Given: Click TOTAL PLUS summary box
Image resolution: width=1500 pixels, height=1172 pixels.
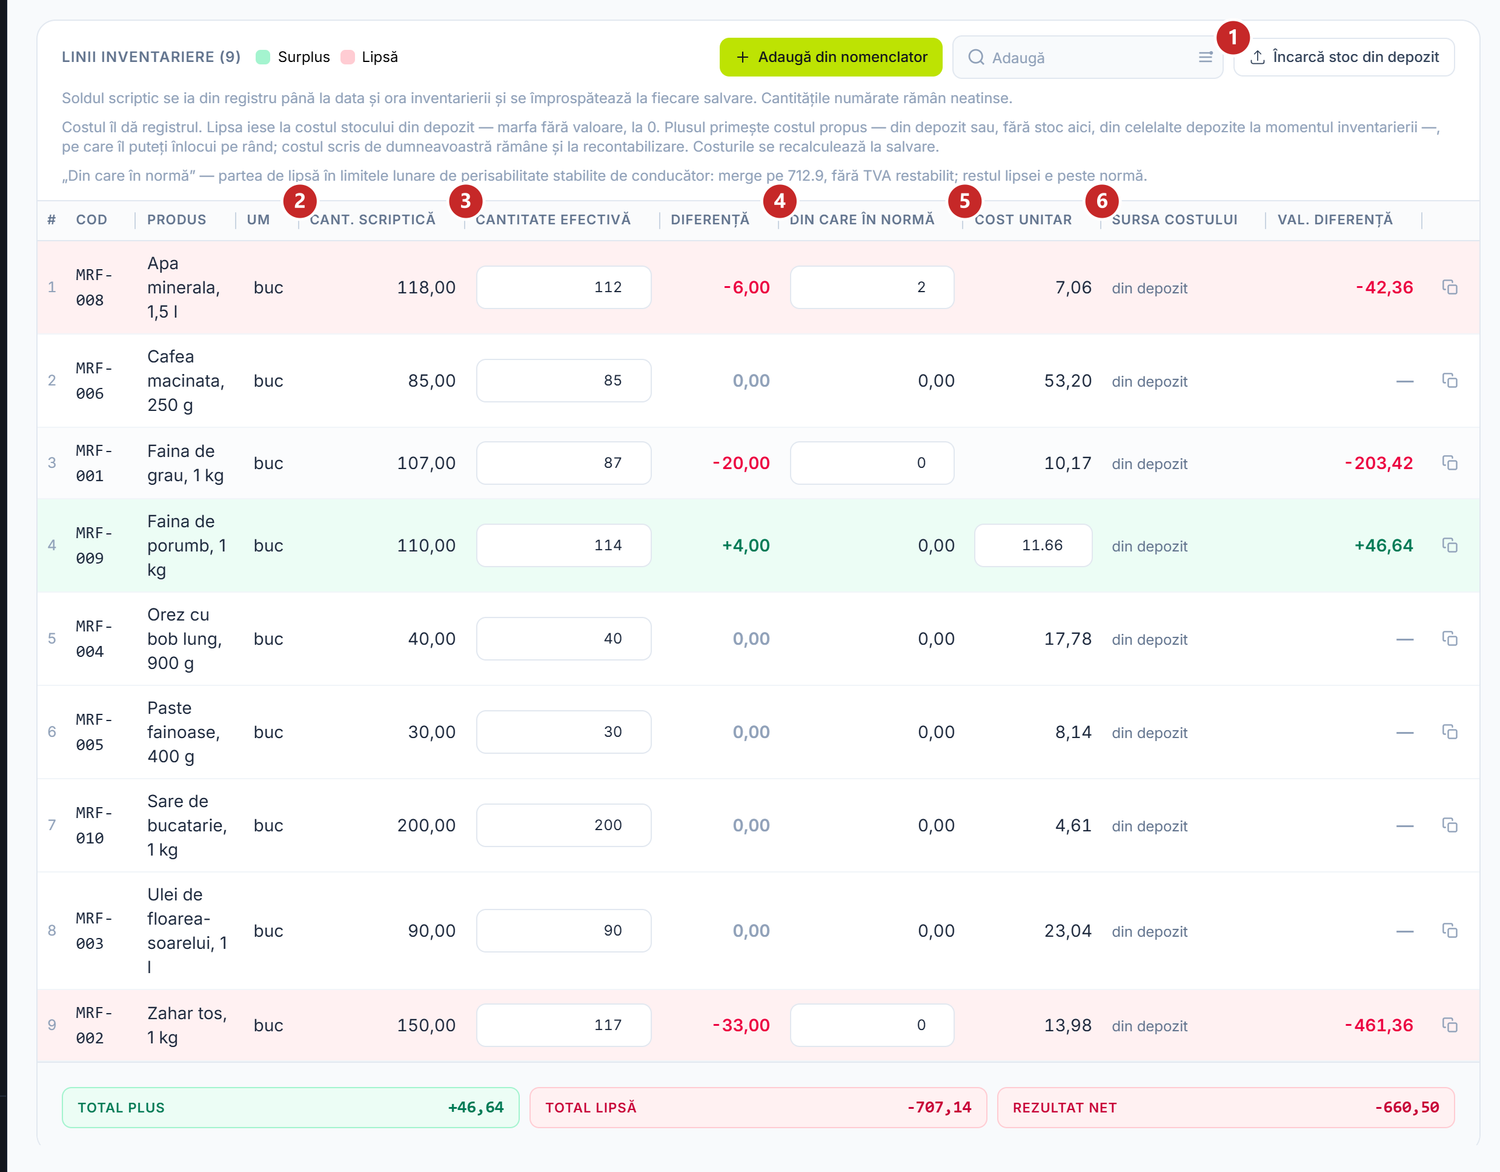Looking at the screenshot, I should pyautogui.click(x=290, y=1107).
